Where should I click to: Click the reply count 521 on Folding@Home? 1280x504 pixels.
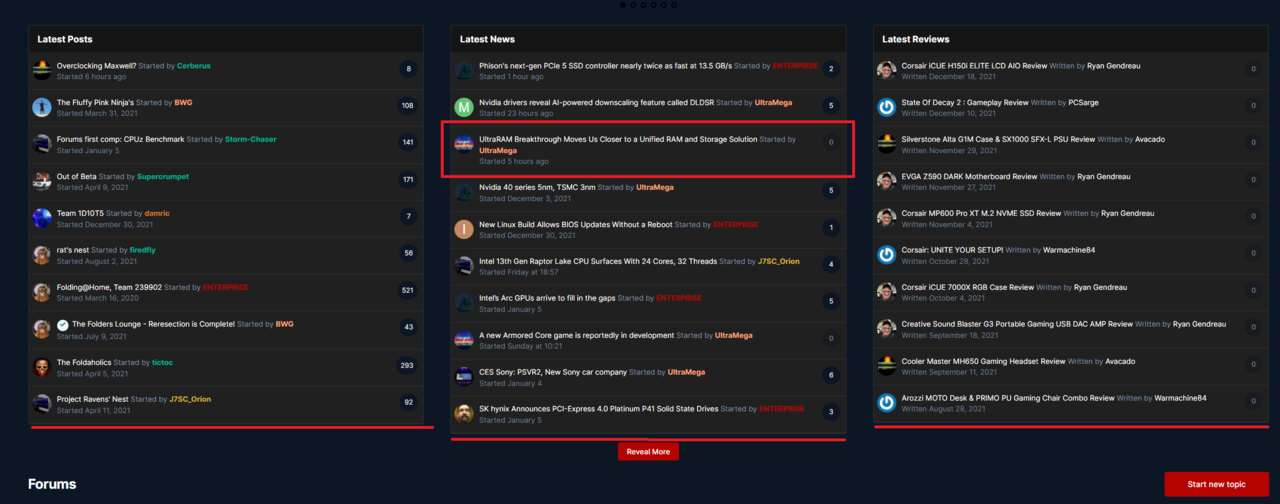(407, 291)
